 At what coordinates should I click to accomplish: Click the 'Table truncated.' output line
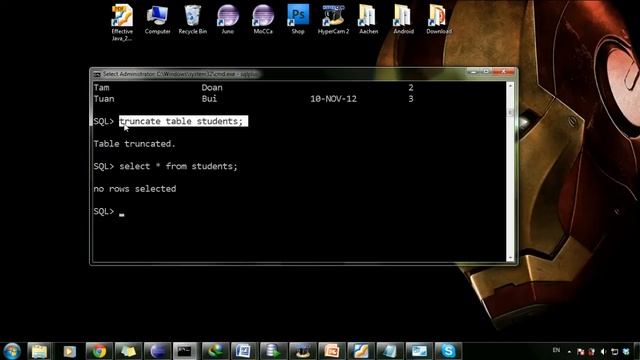point(134,144)
